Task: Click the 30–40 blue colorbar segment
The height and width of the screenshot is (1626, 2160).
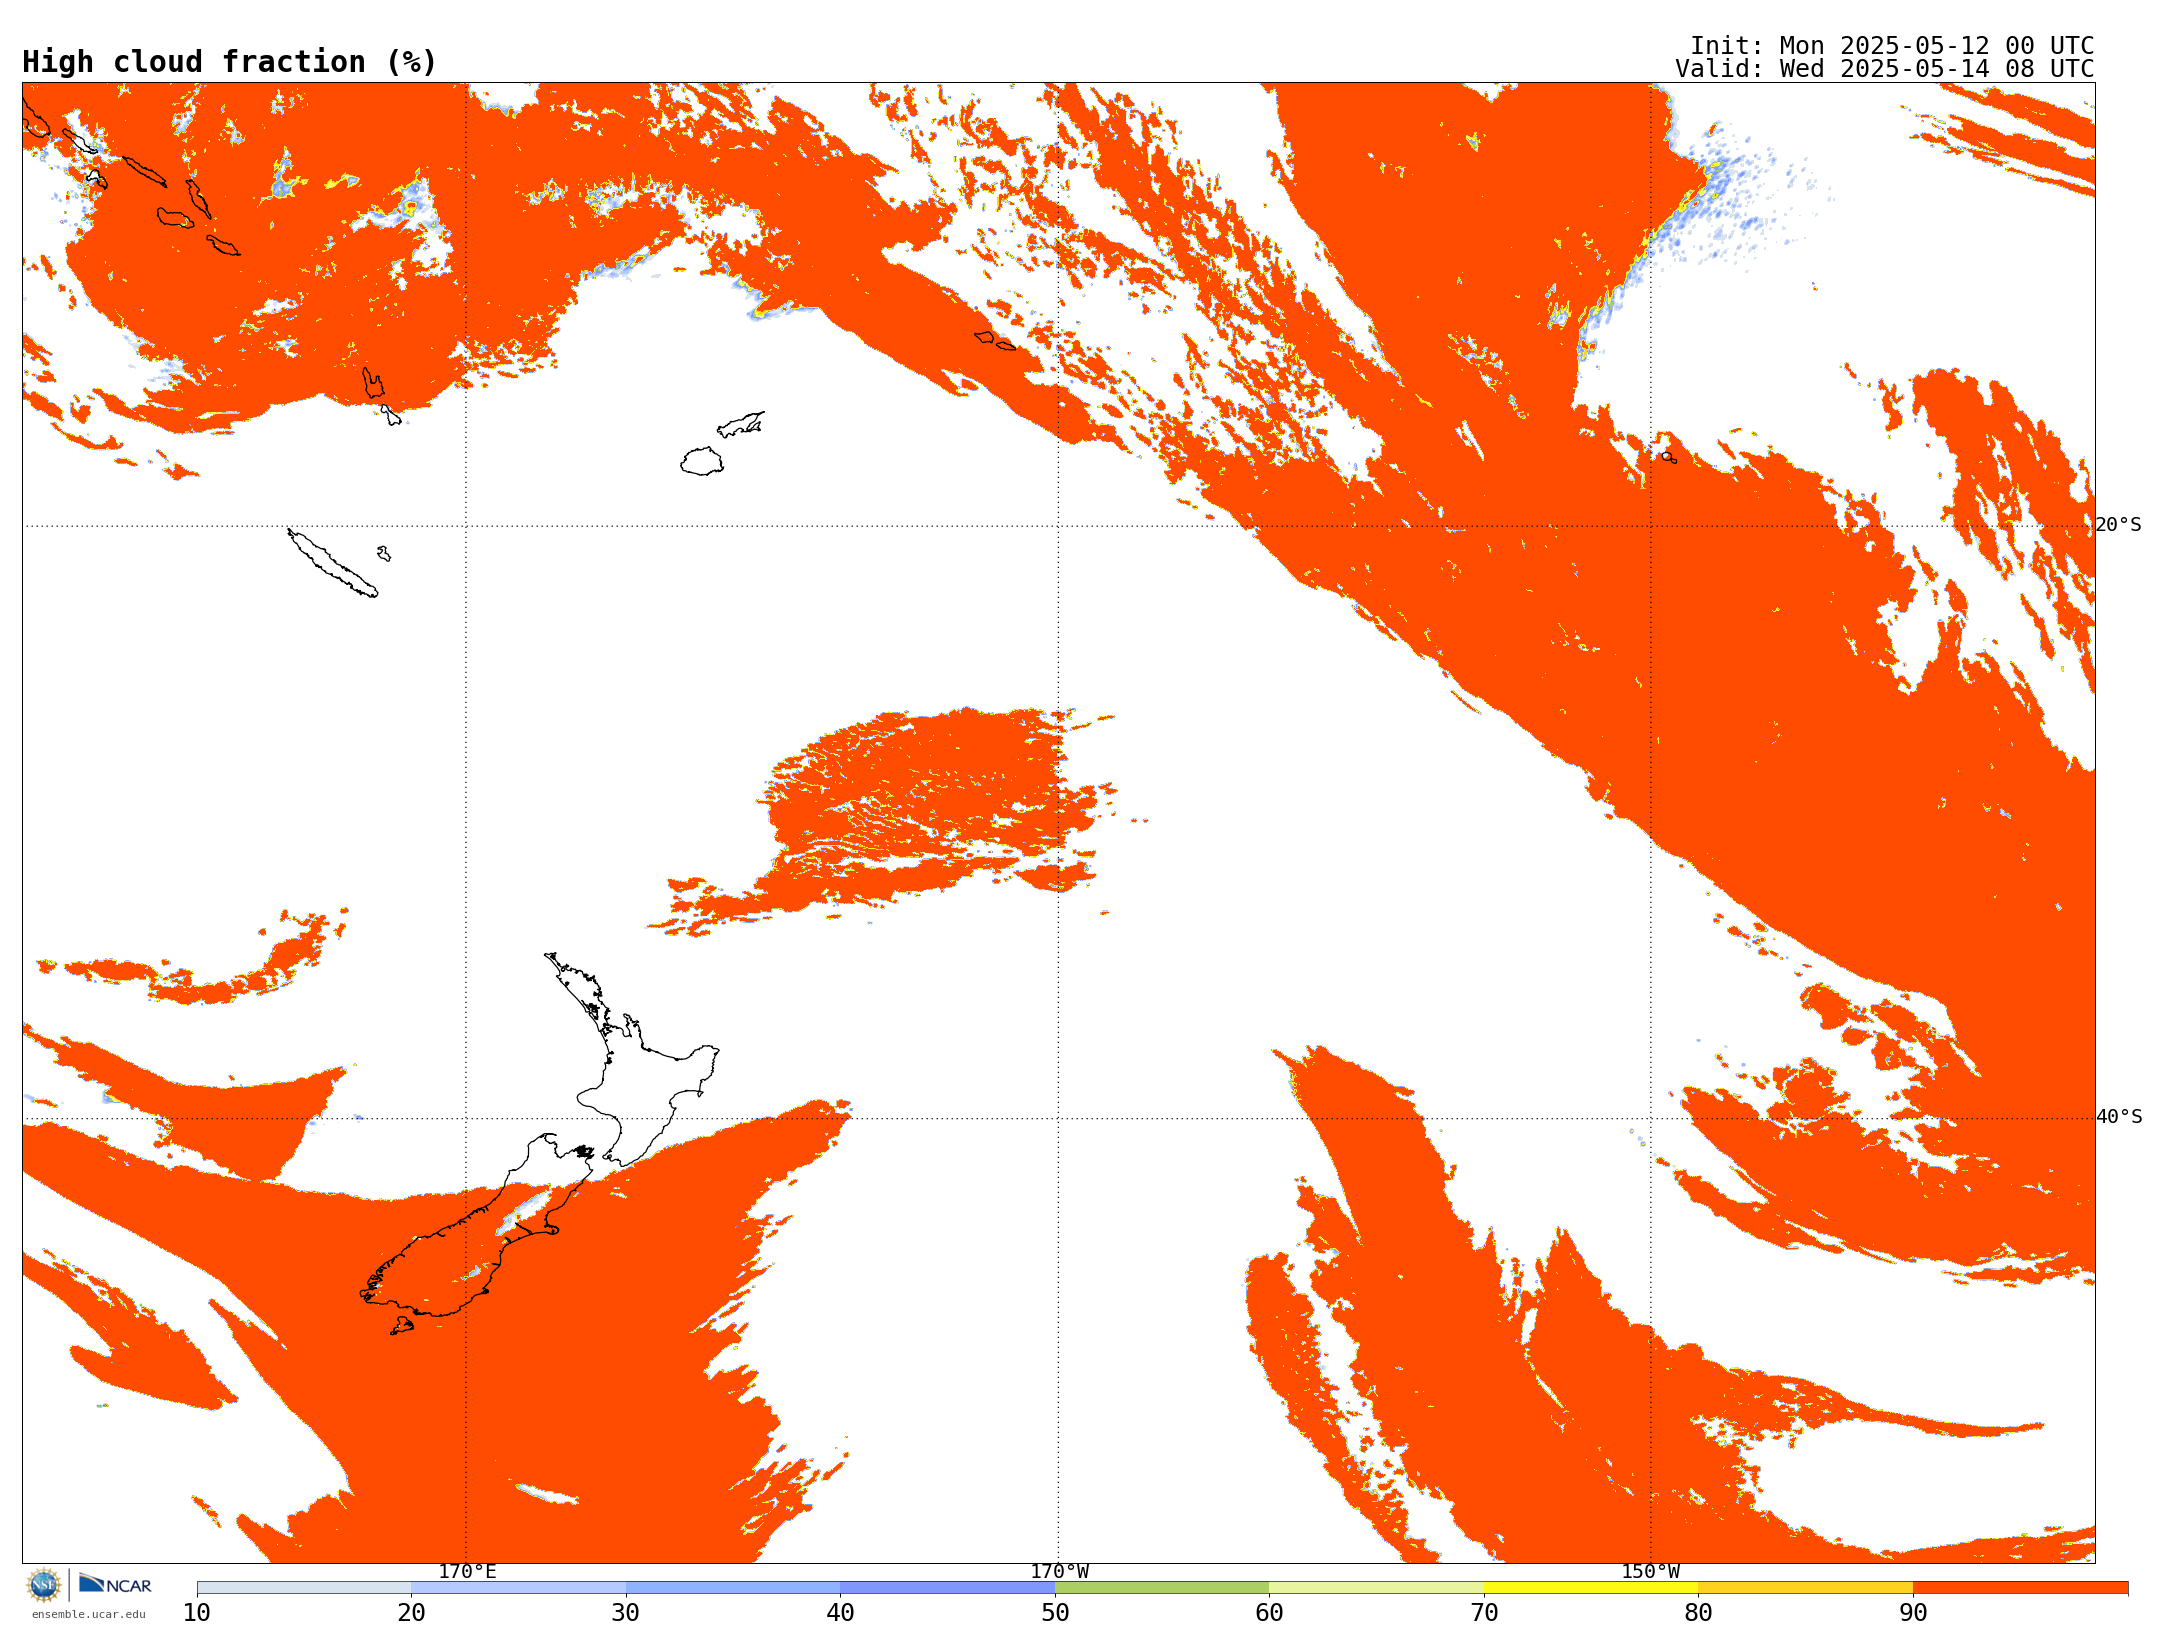Action: click(x=733, y=1588)
